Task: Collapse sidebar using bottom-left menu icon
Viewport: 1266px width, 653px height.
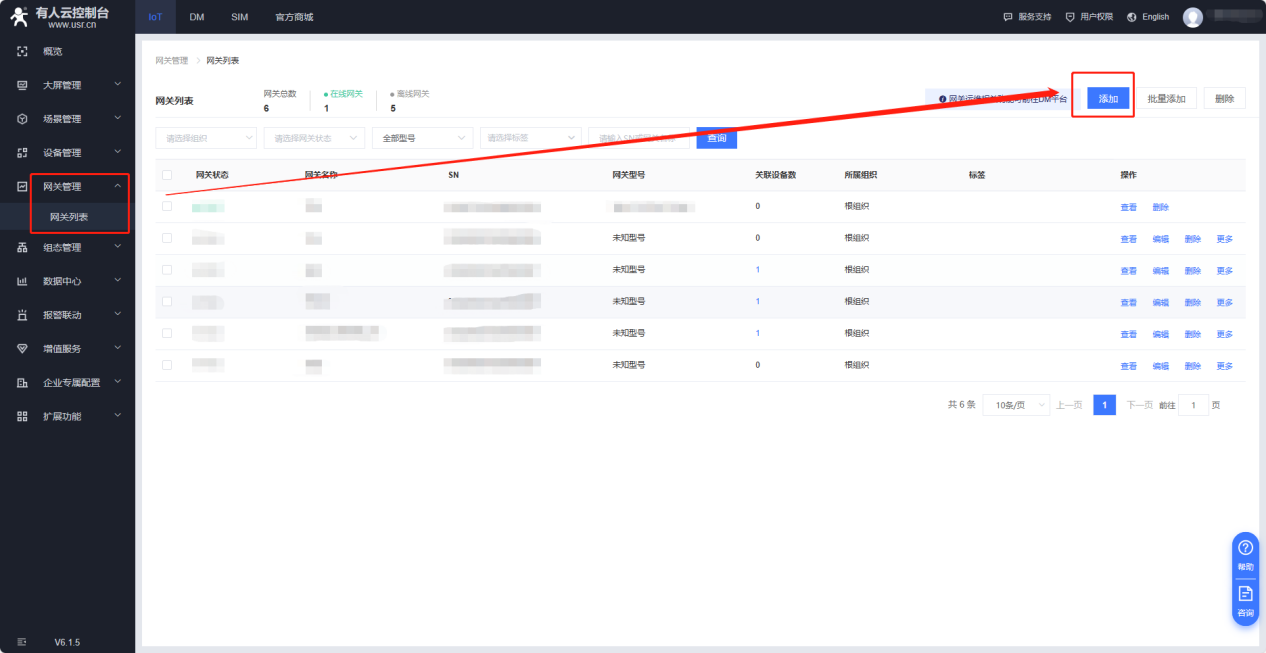Action: 22,641
